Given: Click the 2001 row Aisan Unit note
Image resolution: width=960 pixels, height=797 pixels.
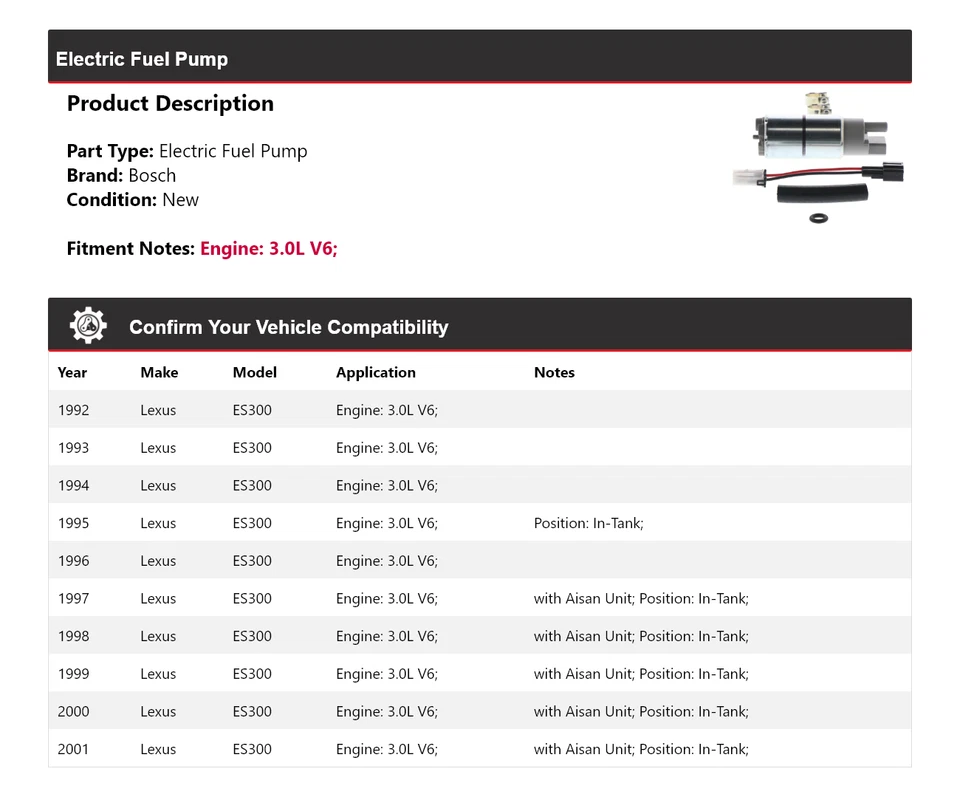Looking at the screenshot, I should click(x=641, y=749).
